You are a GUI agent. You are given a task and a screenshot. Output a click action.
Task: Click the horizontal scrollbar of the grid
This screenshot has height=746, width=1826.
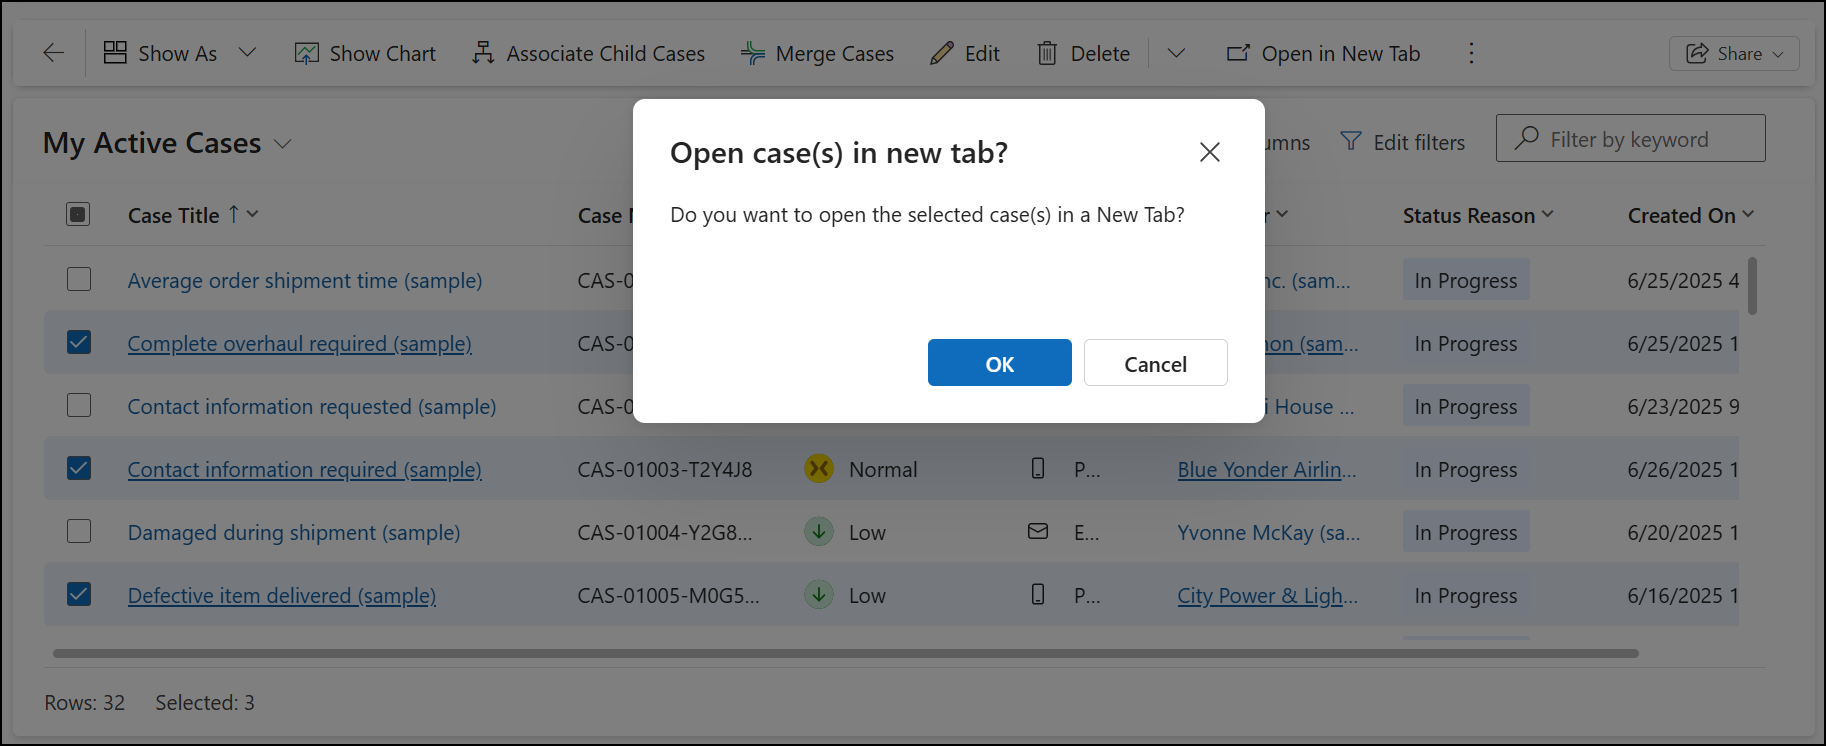pos(846,653)
